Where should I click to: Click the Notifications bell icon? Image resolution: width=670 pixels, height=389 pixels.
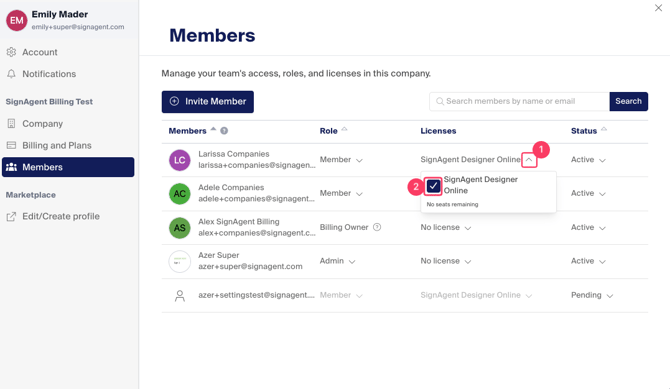point(12,74)
